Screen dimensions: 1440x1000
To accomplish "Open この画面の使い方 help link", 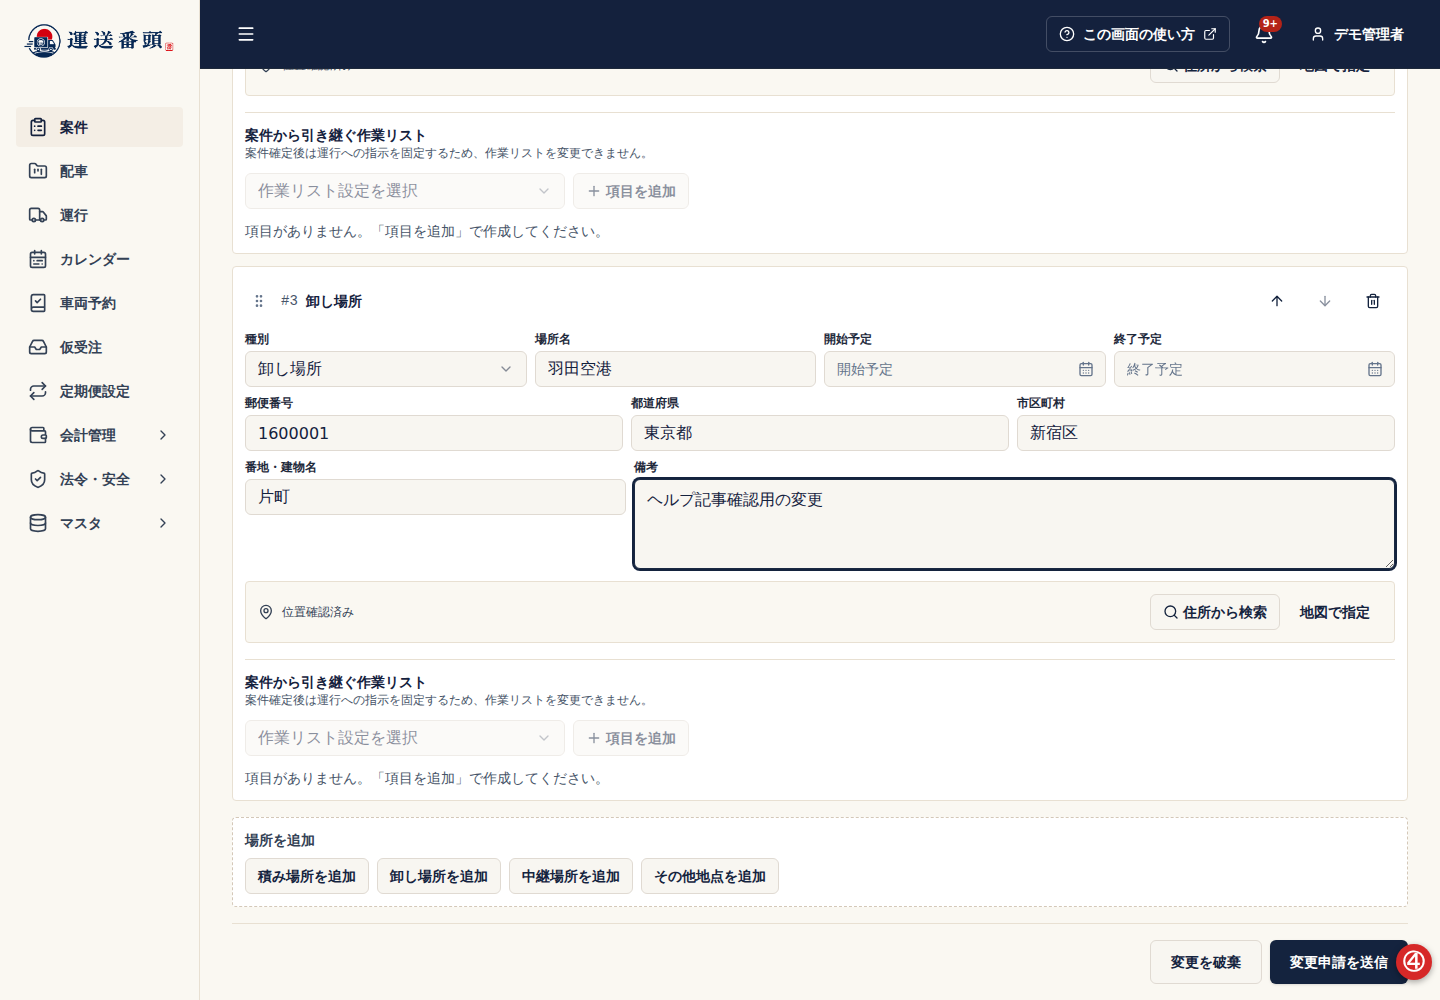I will 1138,34.
